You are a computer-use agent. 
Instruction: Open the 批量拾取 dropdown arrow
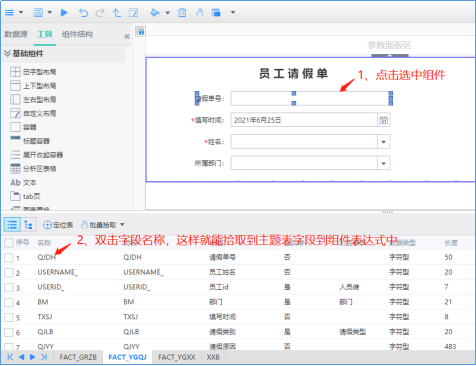122,225
